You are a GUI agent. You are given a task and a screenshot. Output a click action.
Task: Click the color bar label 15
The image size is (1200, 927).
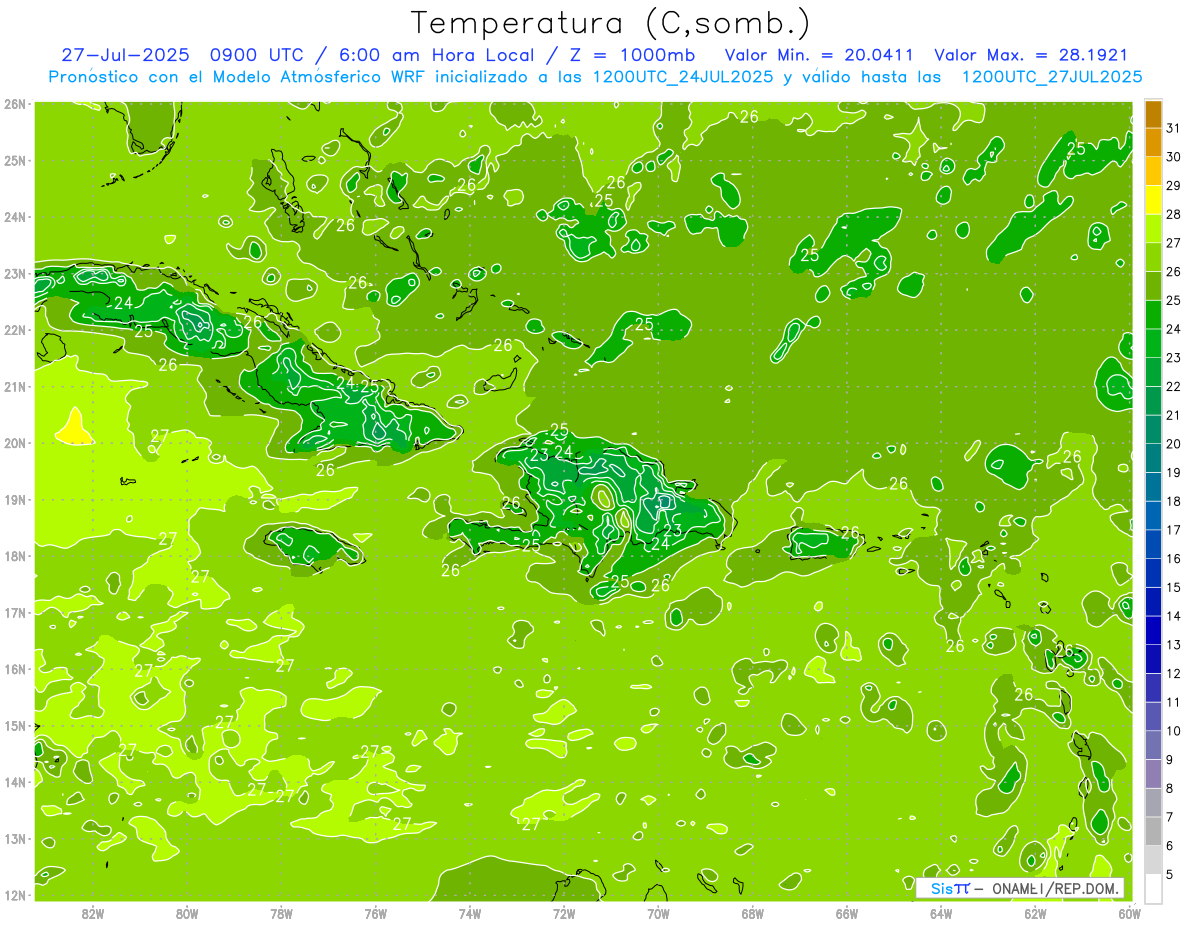tap(1173, 587)
